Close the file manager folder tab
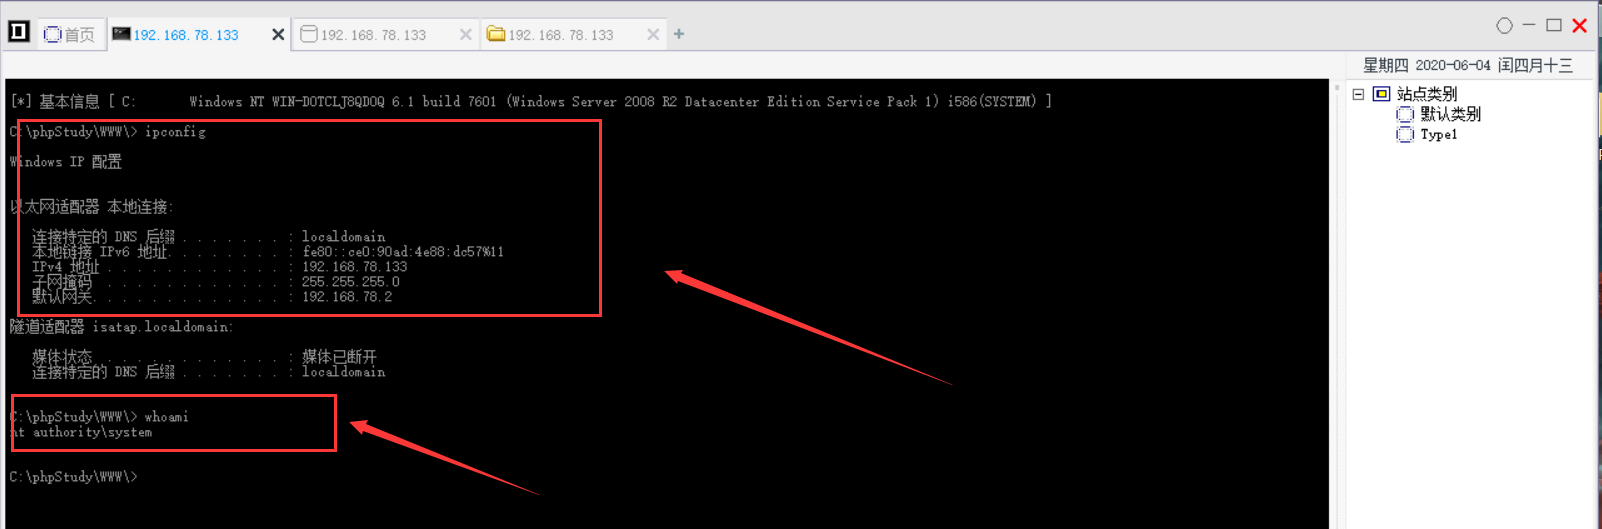Viewport: 1602px width, 529px height. click(653, 34)
